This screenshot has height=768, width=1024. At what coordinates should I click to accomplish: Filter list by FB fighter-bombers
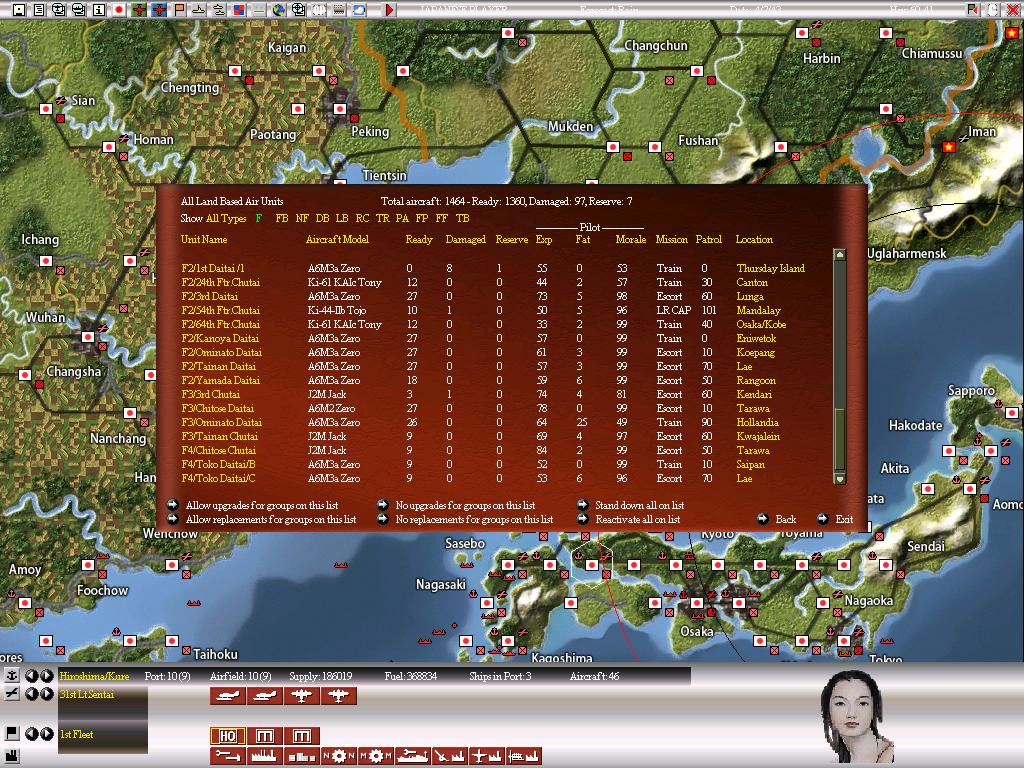coord(281,218)
